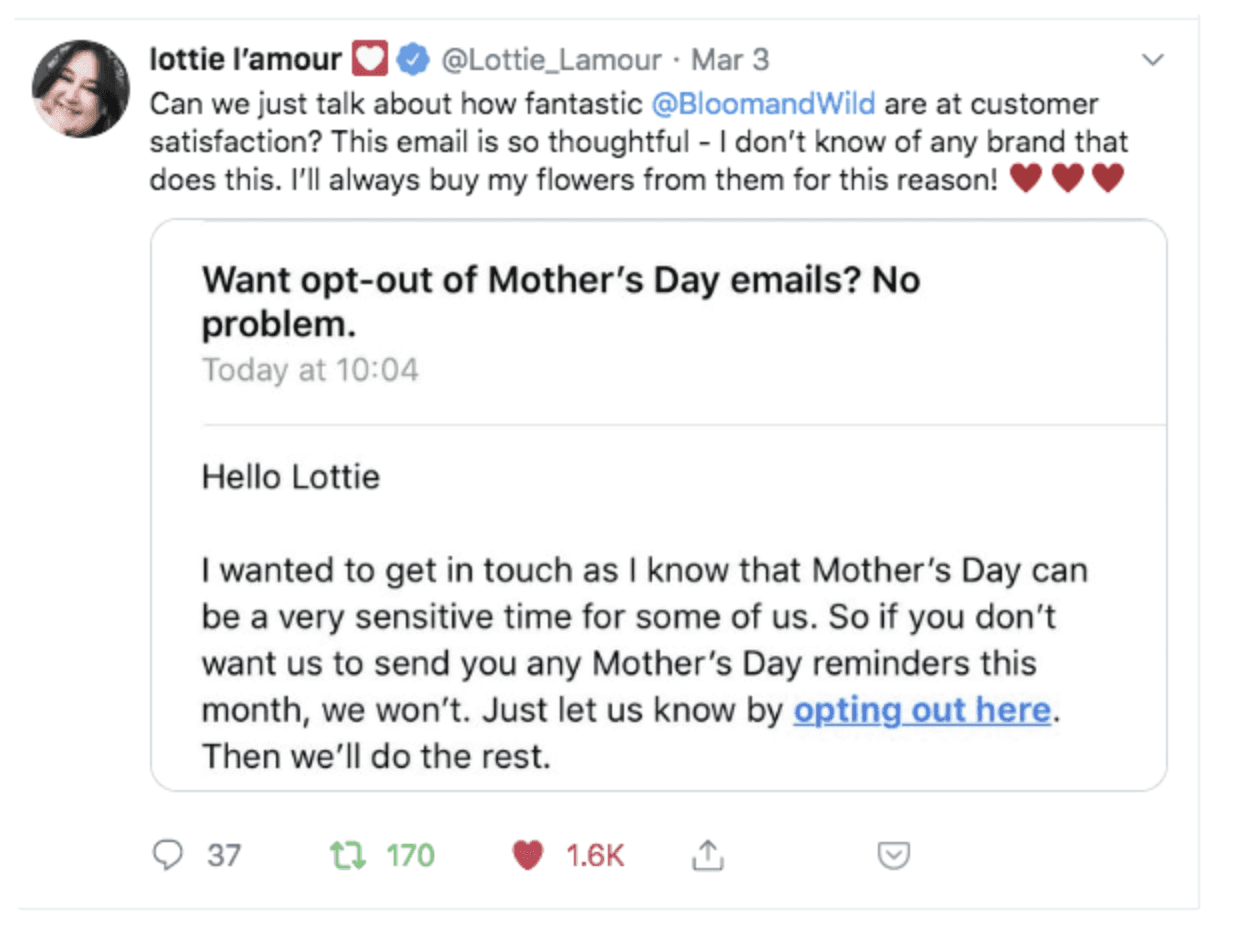Screen dimensions: 1234x940
Task: Click the 1.6K likes count
Action: click(595, 855)
